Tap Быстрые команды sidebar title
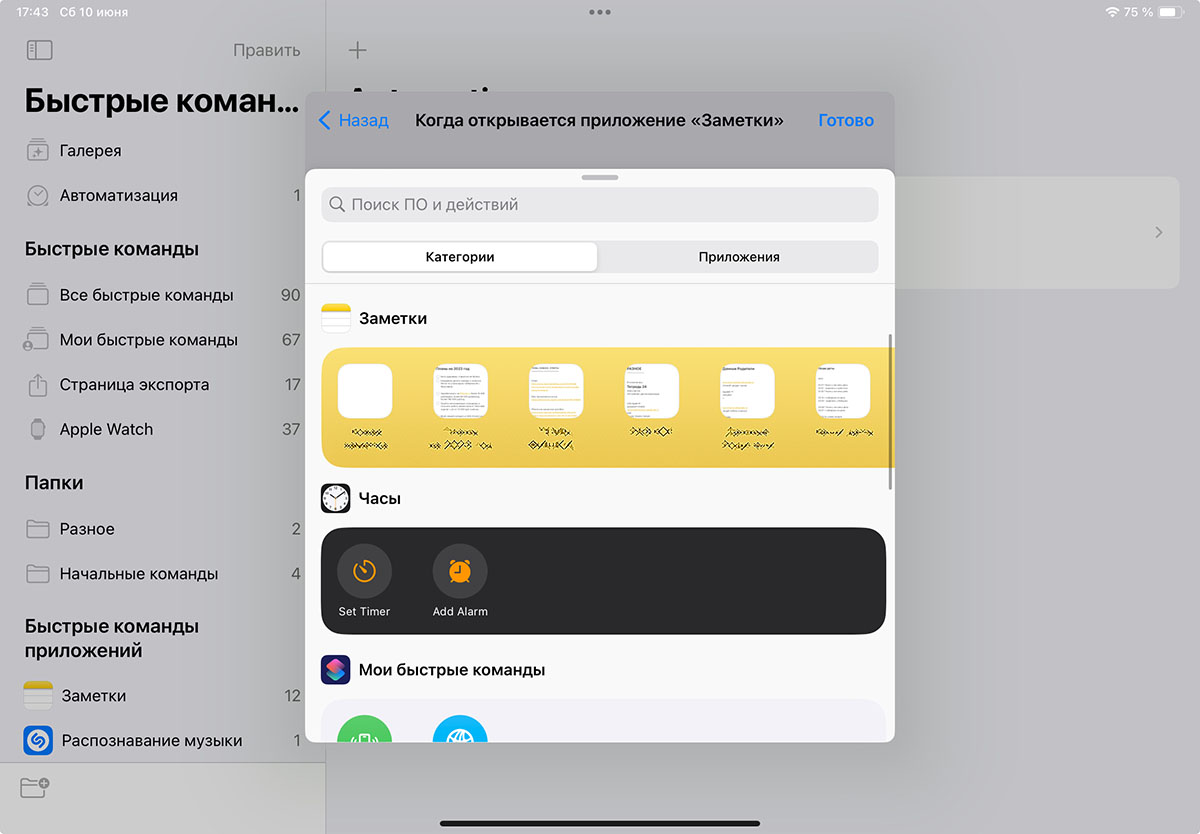This screenshot has width=1200, height=834. pyautogui.click(x=162, y=101)
